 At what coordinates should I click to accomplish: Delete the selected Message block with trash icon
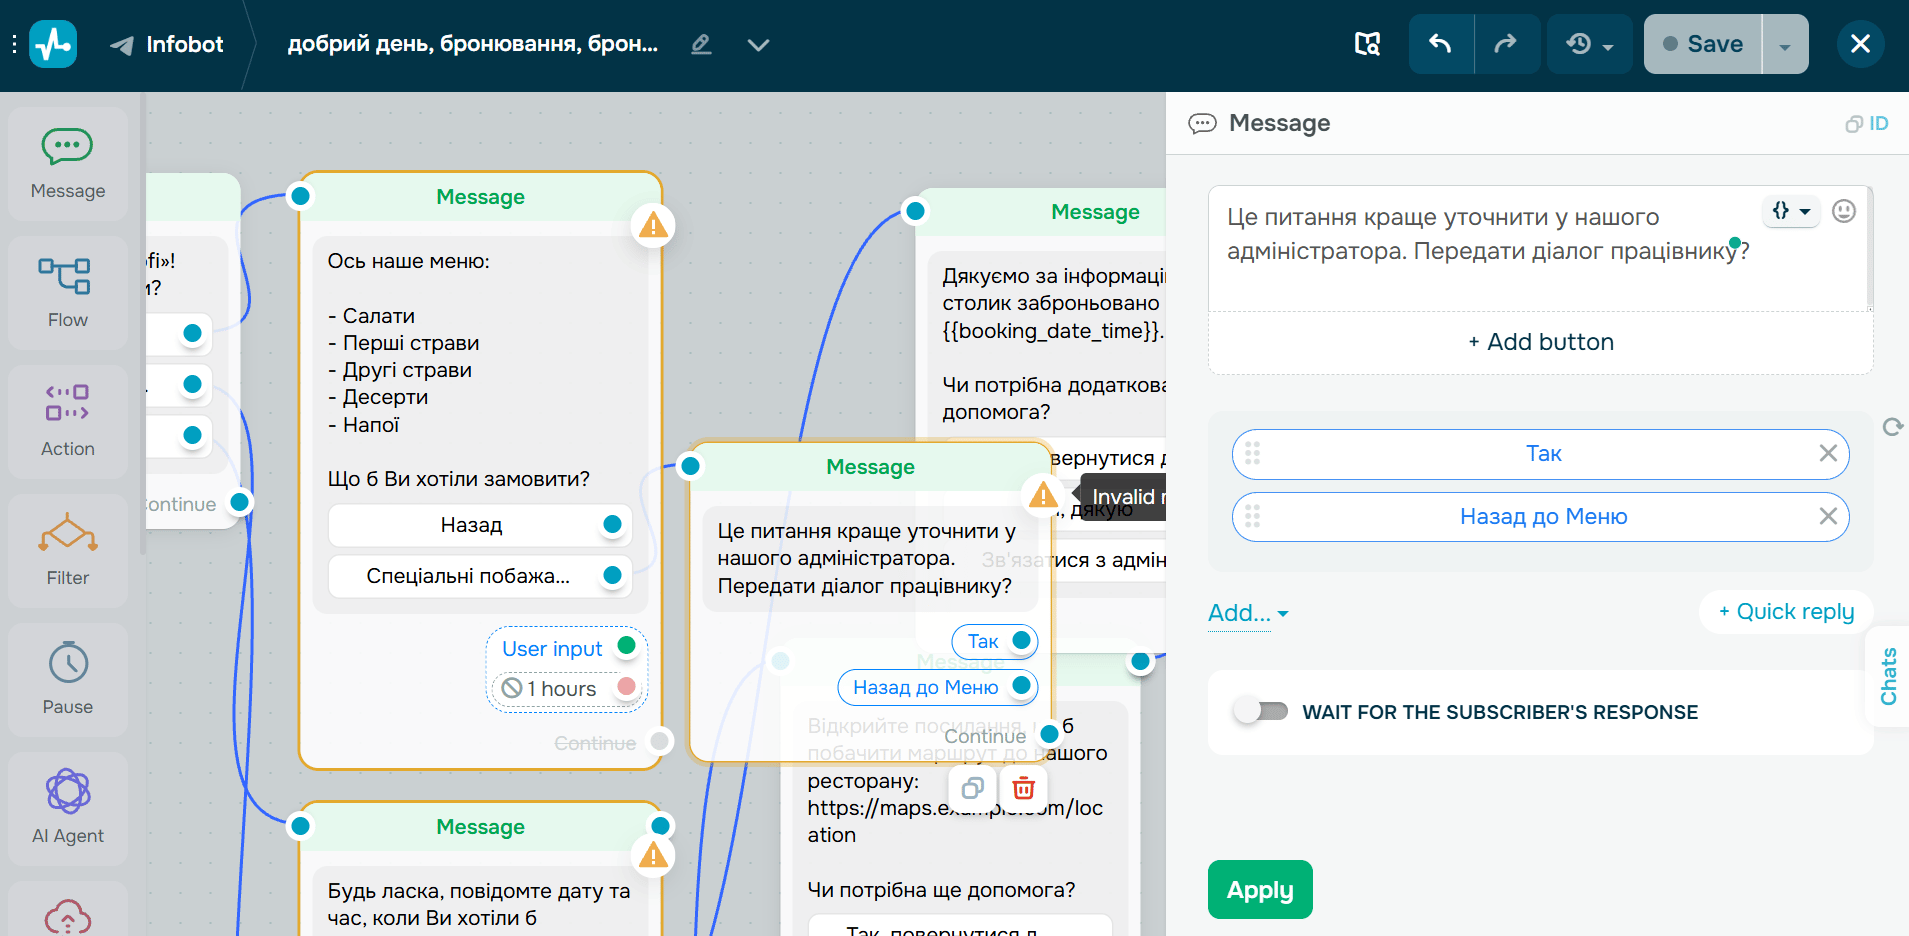point(1023,788)
